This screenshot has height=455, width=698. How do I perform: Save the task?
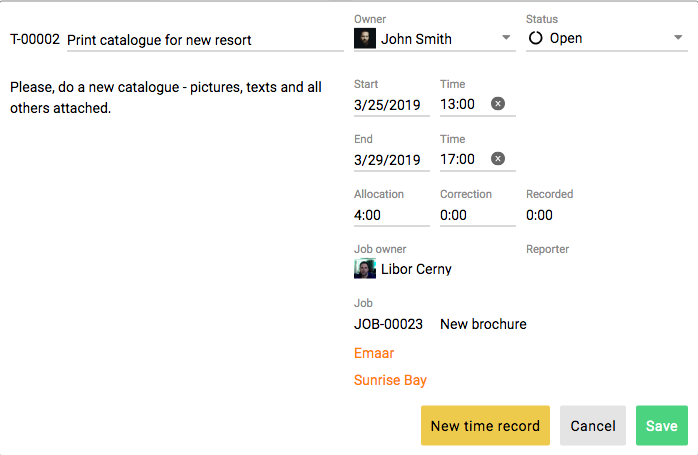[x=662, y=426]
